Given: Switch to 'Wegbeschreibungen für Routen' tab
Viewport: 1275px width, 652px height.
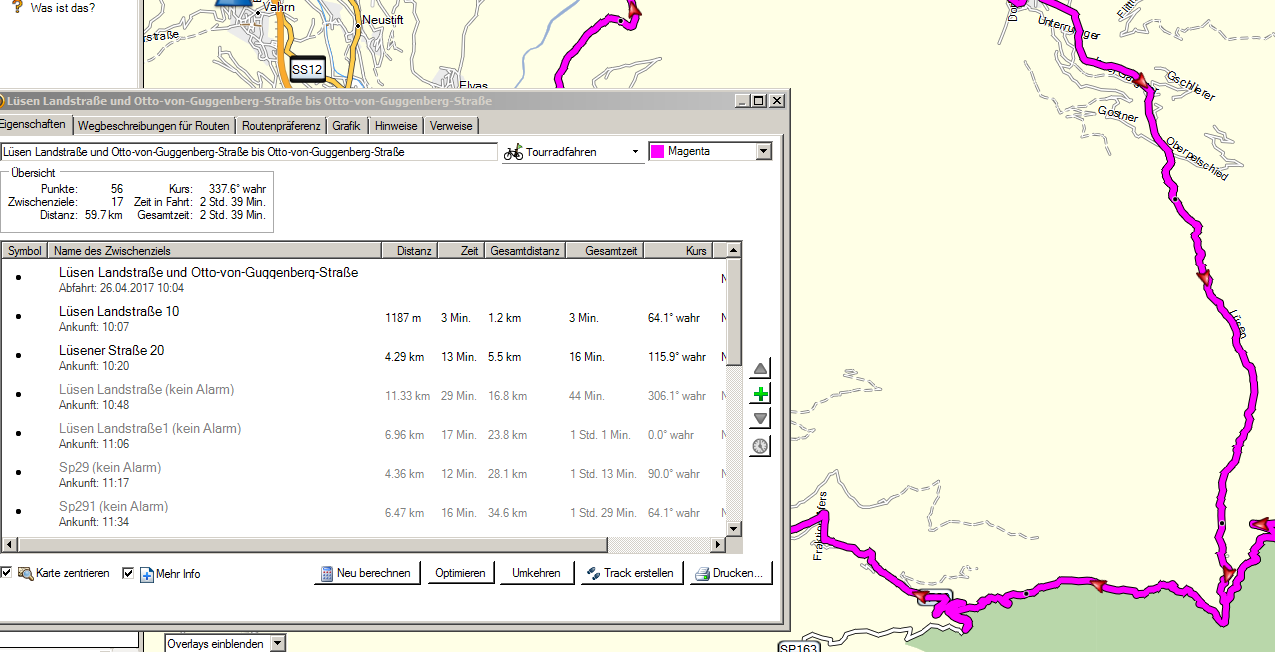Looking at the screenshot, I should tap(153, 126).
